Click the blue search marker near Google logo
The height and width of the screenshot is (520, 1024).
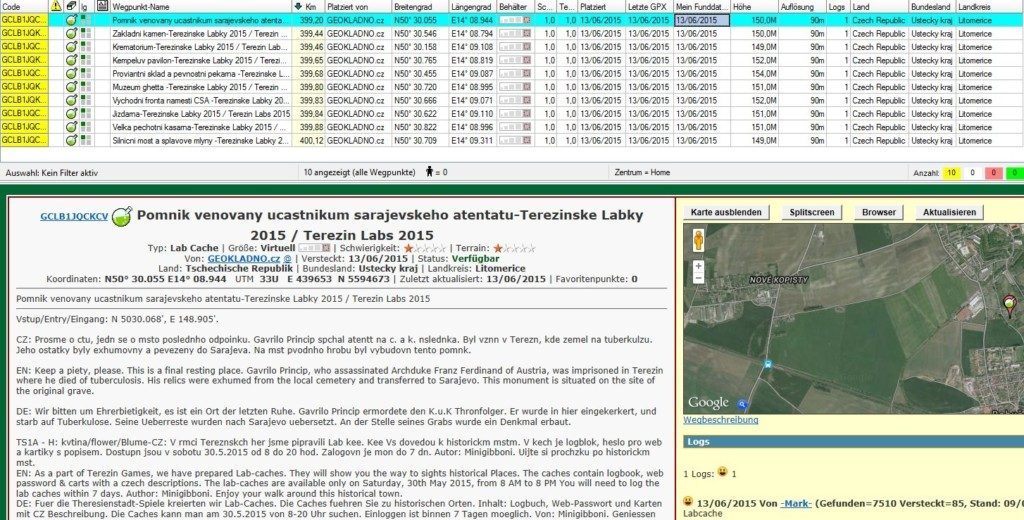(742, 404)
